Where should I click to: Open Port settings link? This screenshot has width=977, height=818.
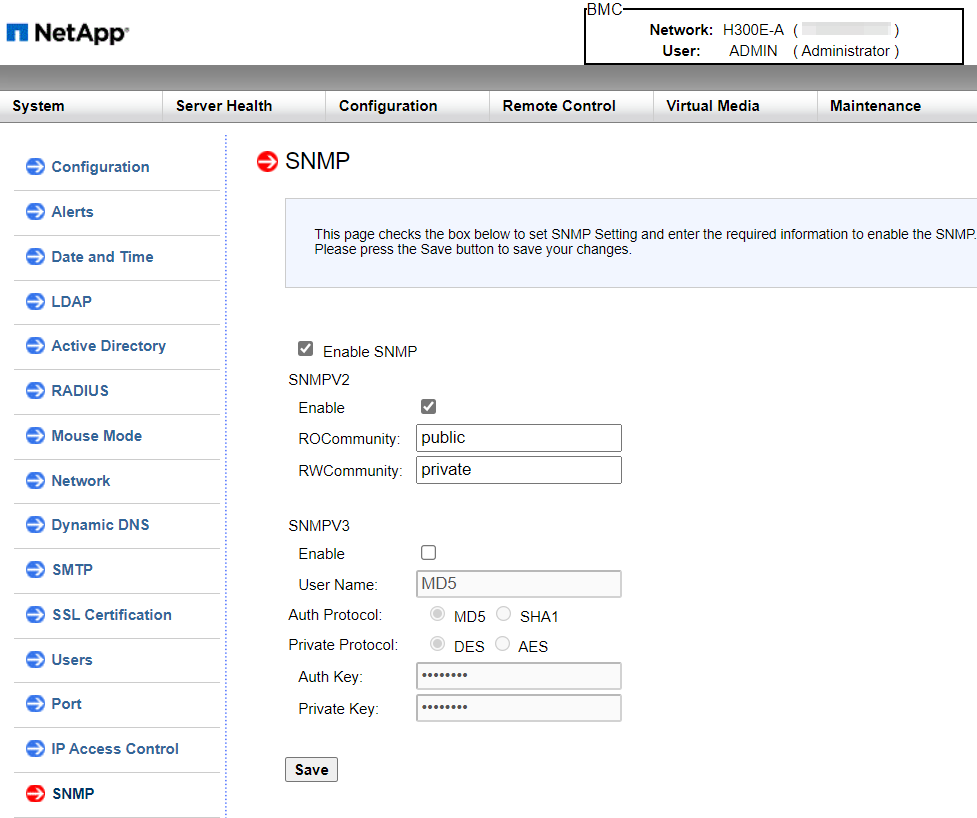coord(66,703)
